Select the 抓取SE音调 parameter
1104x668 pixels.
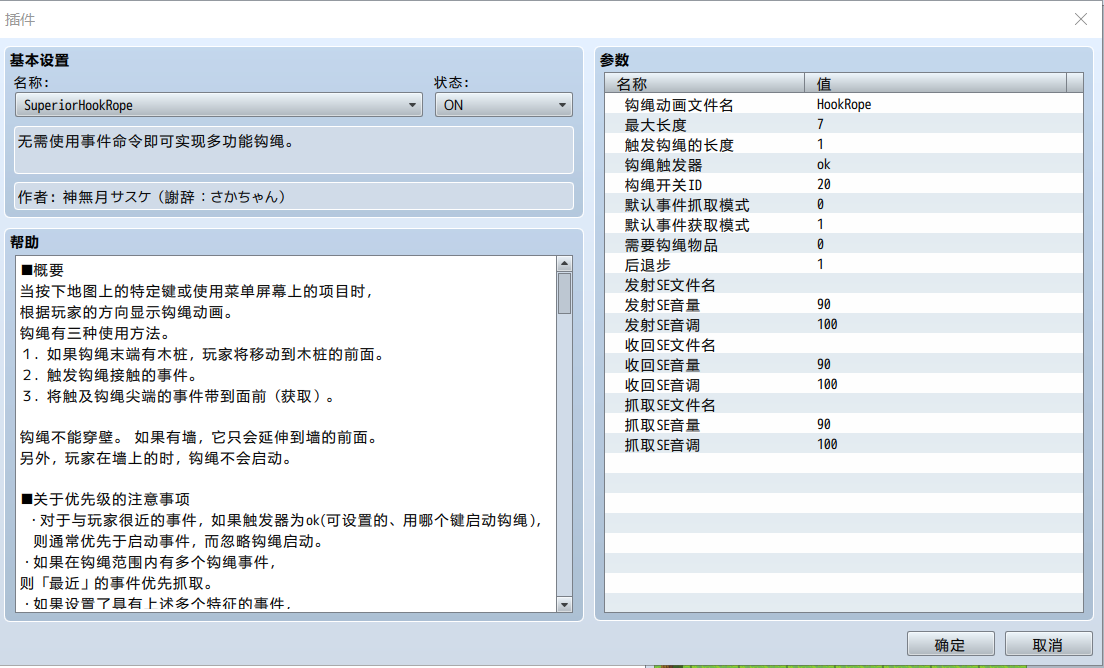pos(843,444)
